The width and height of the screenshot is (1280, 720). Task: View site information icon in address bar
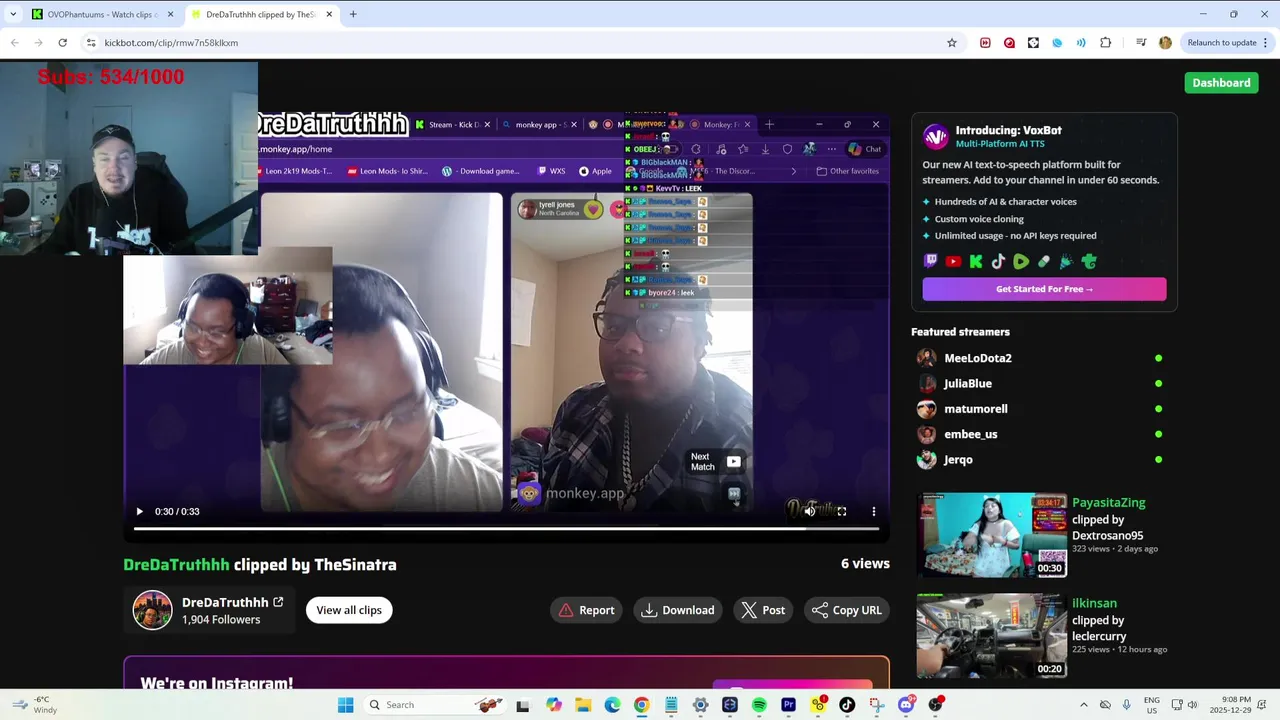coord(91,43)
